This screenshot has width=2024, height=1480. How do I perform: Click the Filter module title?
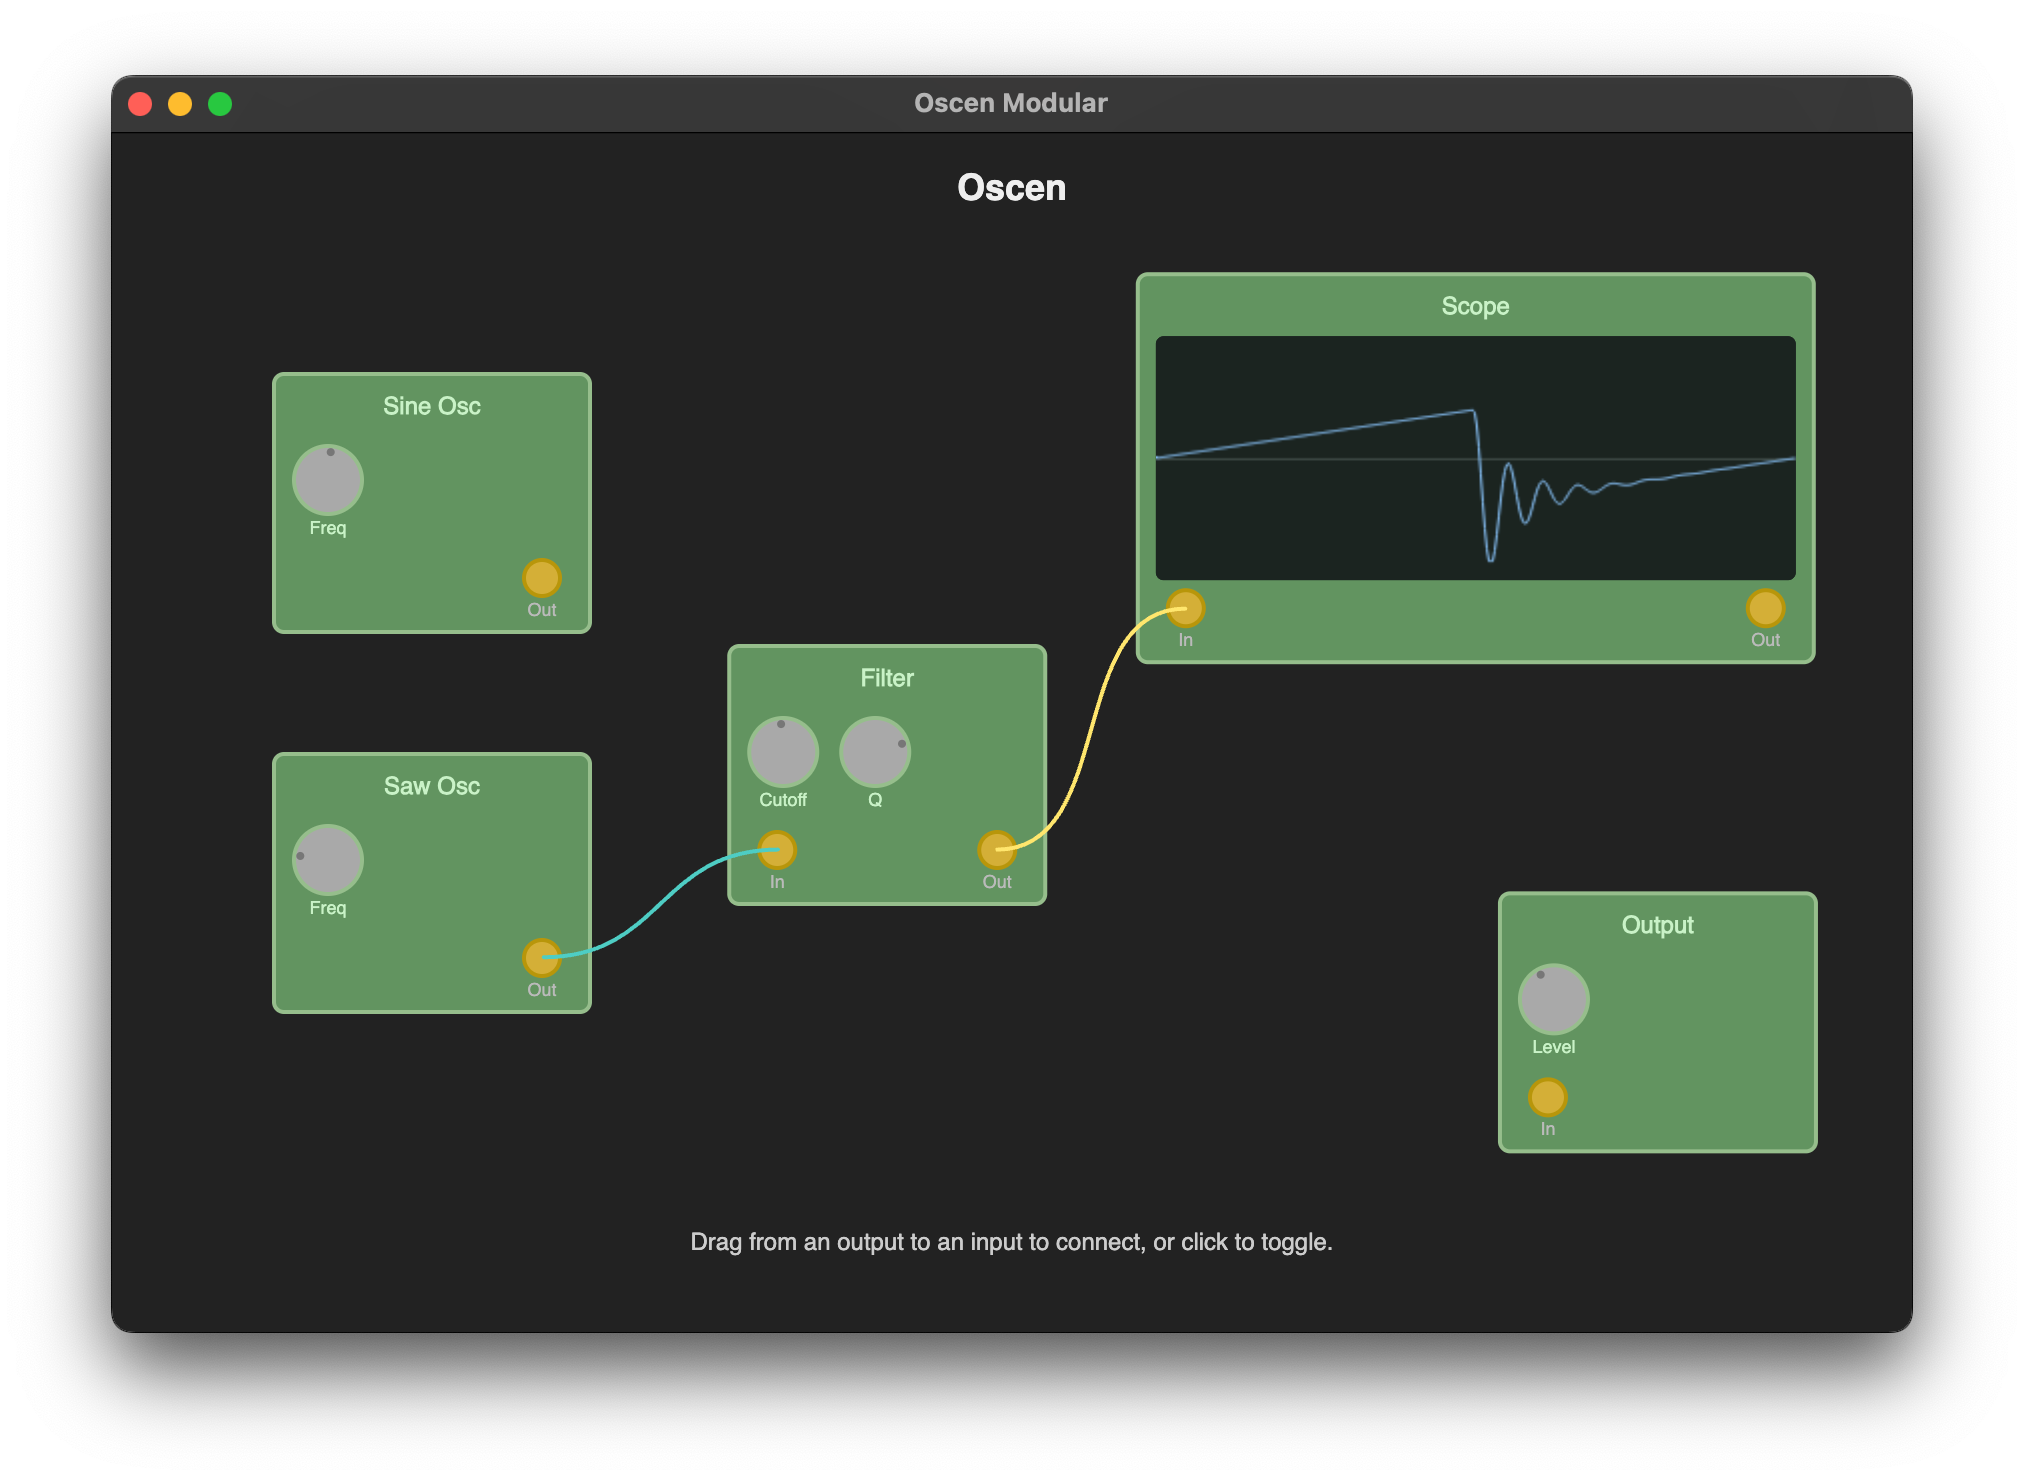[887, 678]
